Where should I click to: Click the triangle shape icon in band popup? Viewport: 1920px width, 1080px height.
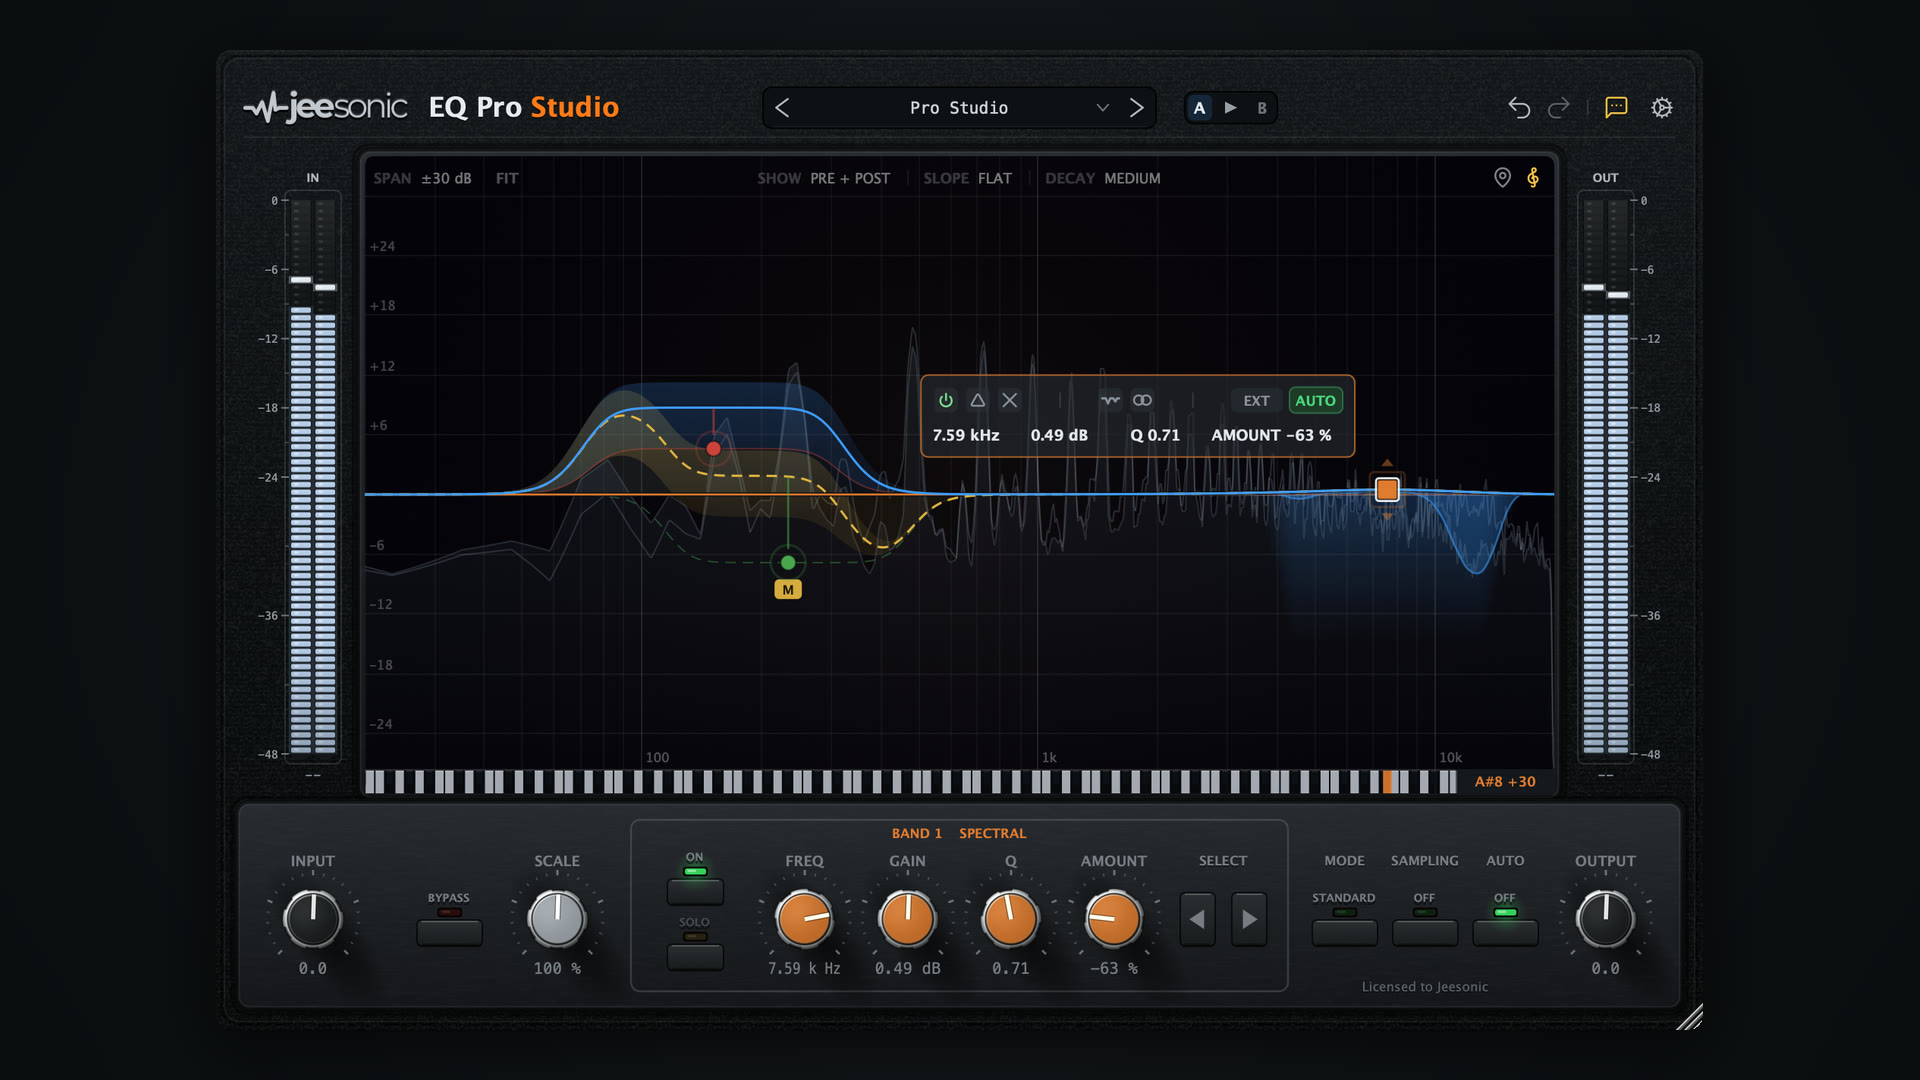point(978,400)
